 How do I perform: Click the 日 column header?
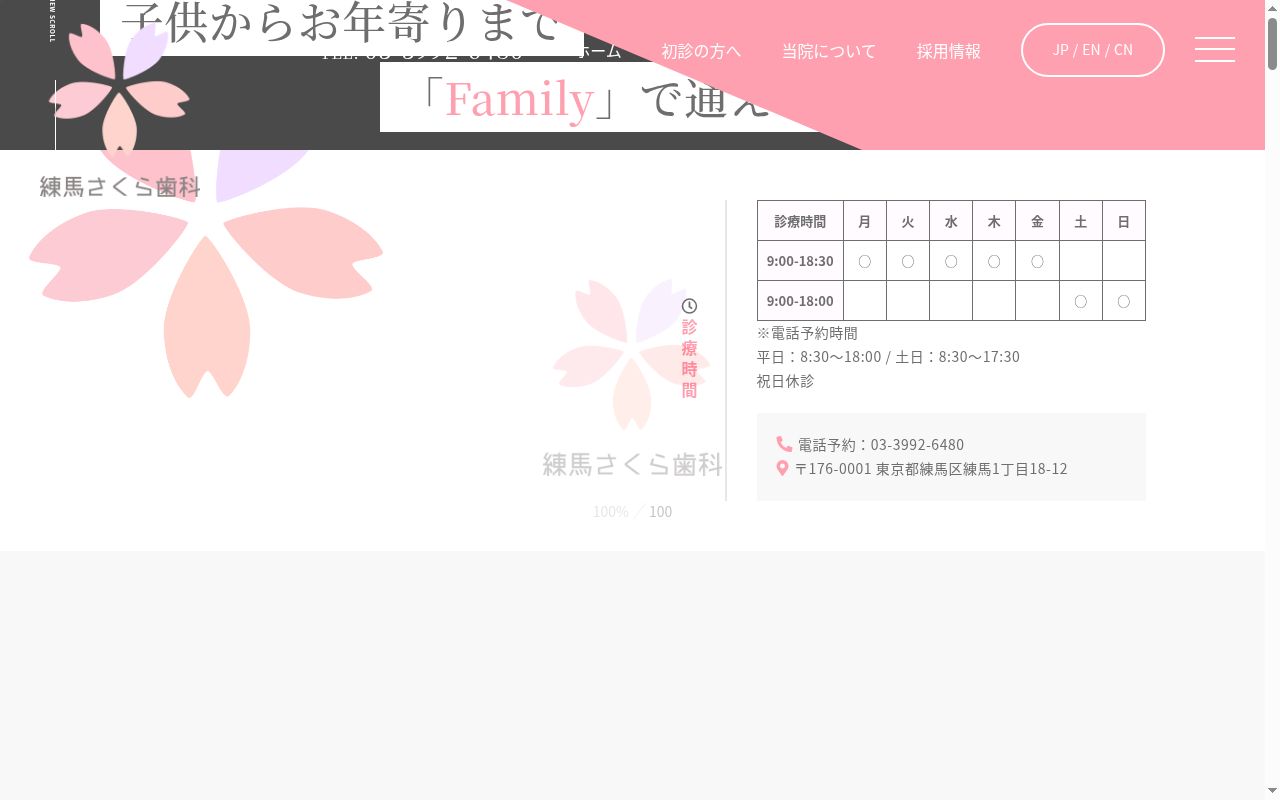coord(1124,221)
